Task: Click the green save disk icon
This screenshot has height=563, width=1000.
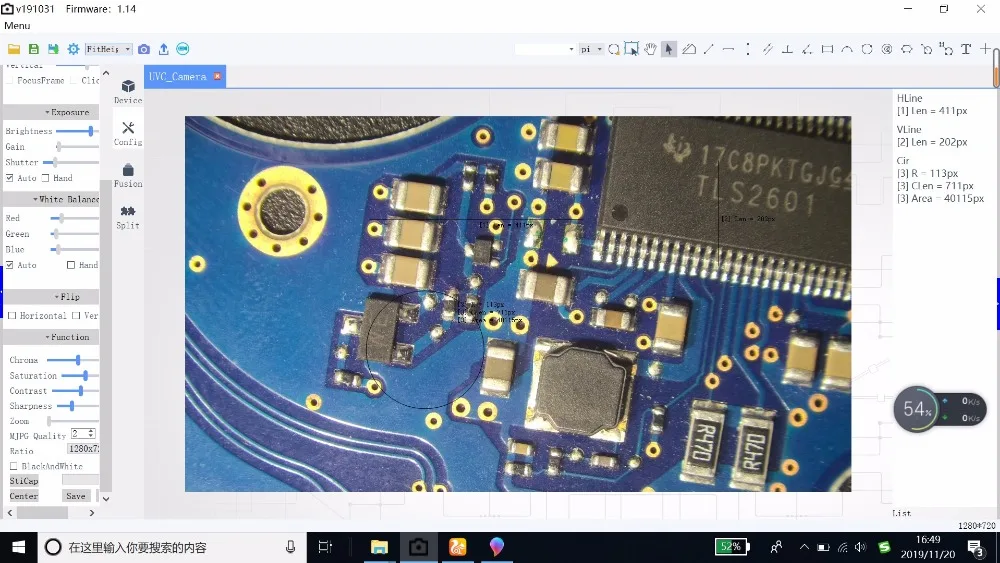Action: (x=34, y=49)
